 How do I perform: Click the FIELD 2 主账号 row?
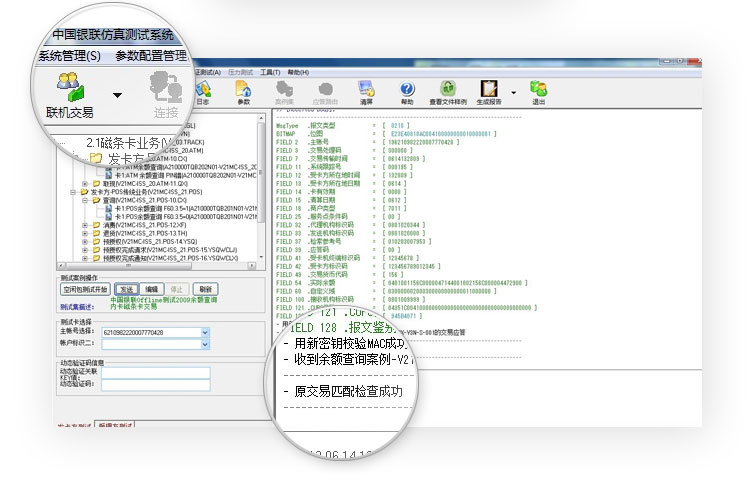368,142
